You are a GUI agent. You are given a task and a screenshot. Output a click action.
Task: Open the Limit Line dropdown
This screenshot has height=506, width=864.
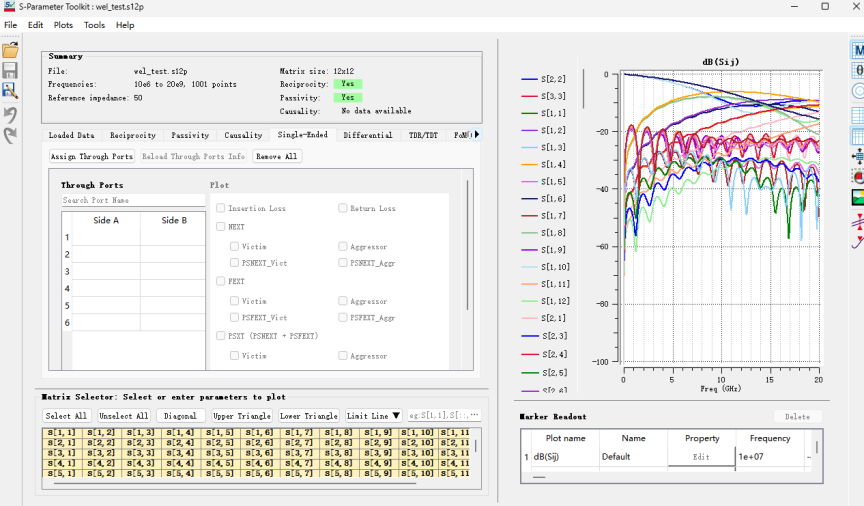pyautogui.click(x=374, y=416)
